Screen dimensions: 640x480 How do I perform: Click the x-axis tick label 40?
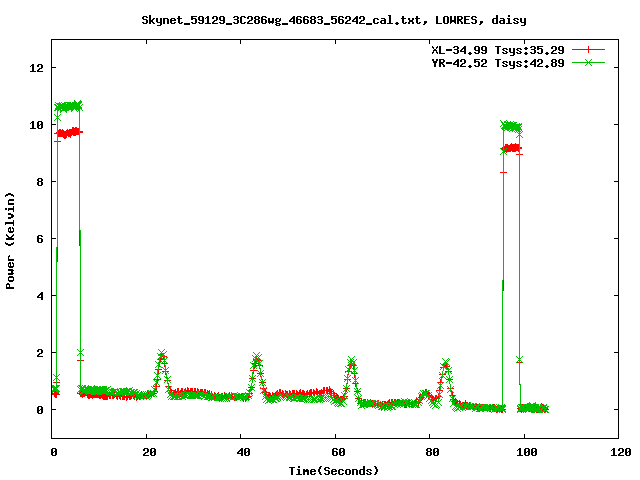tap(243, 452)
